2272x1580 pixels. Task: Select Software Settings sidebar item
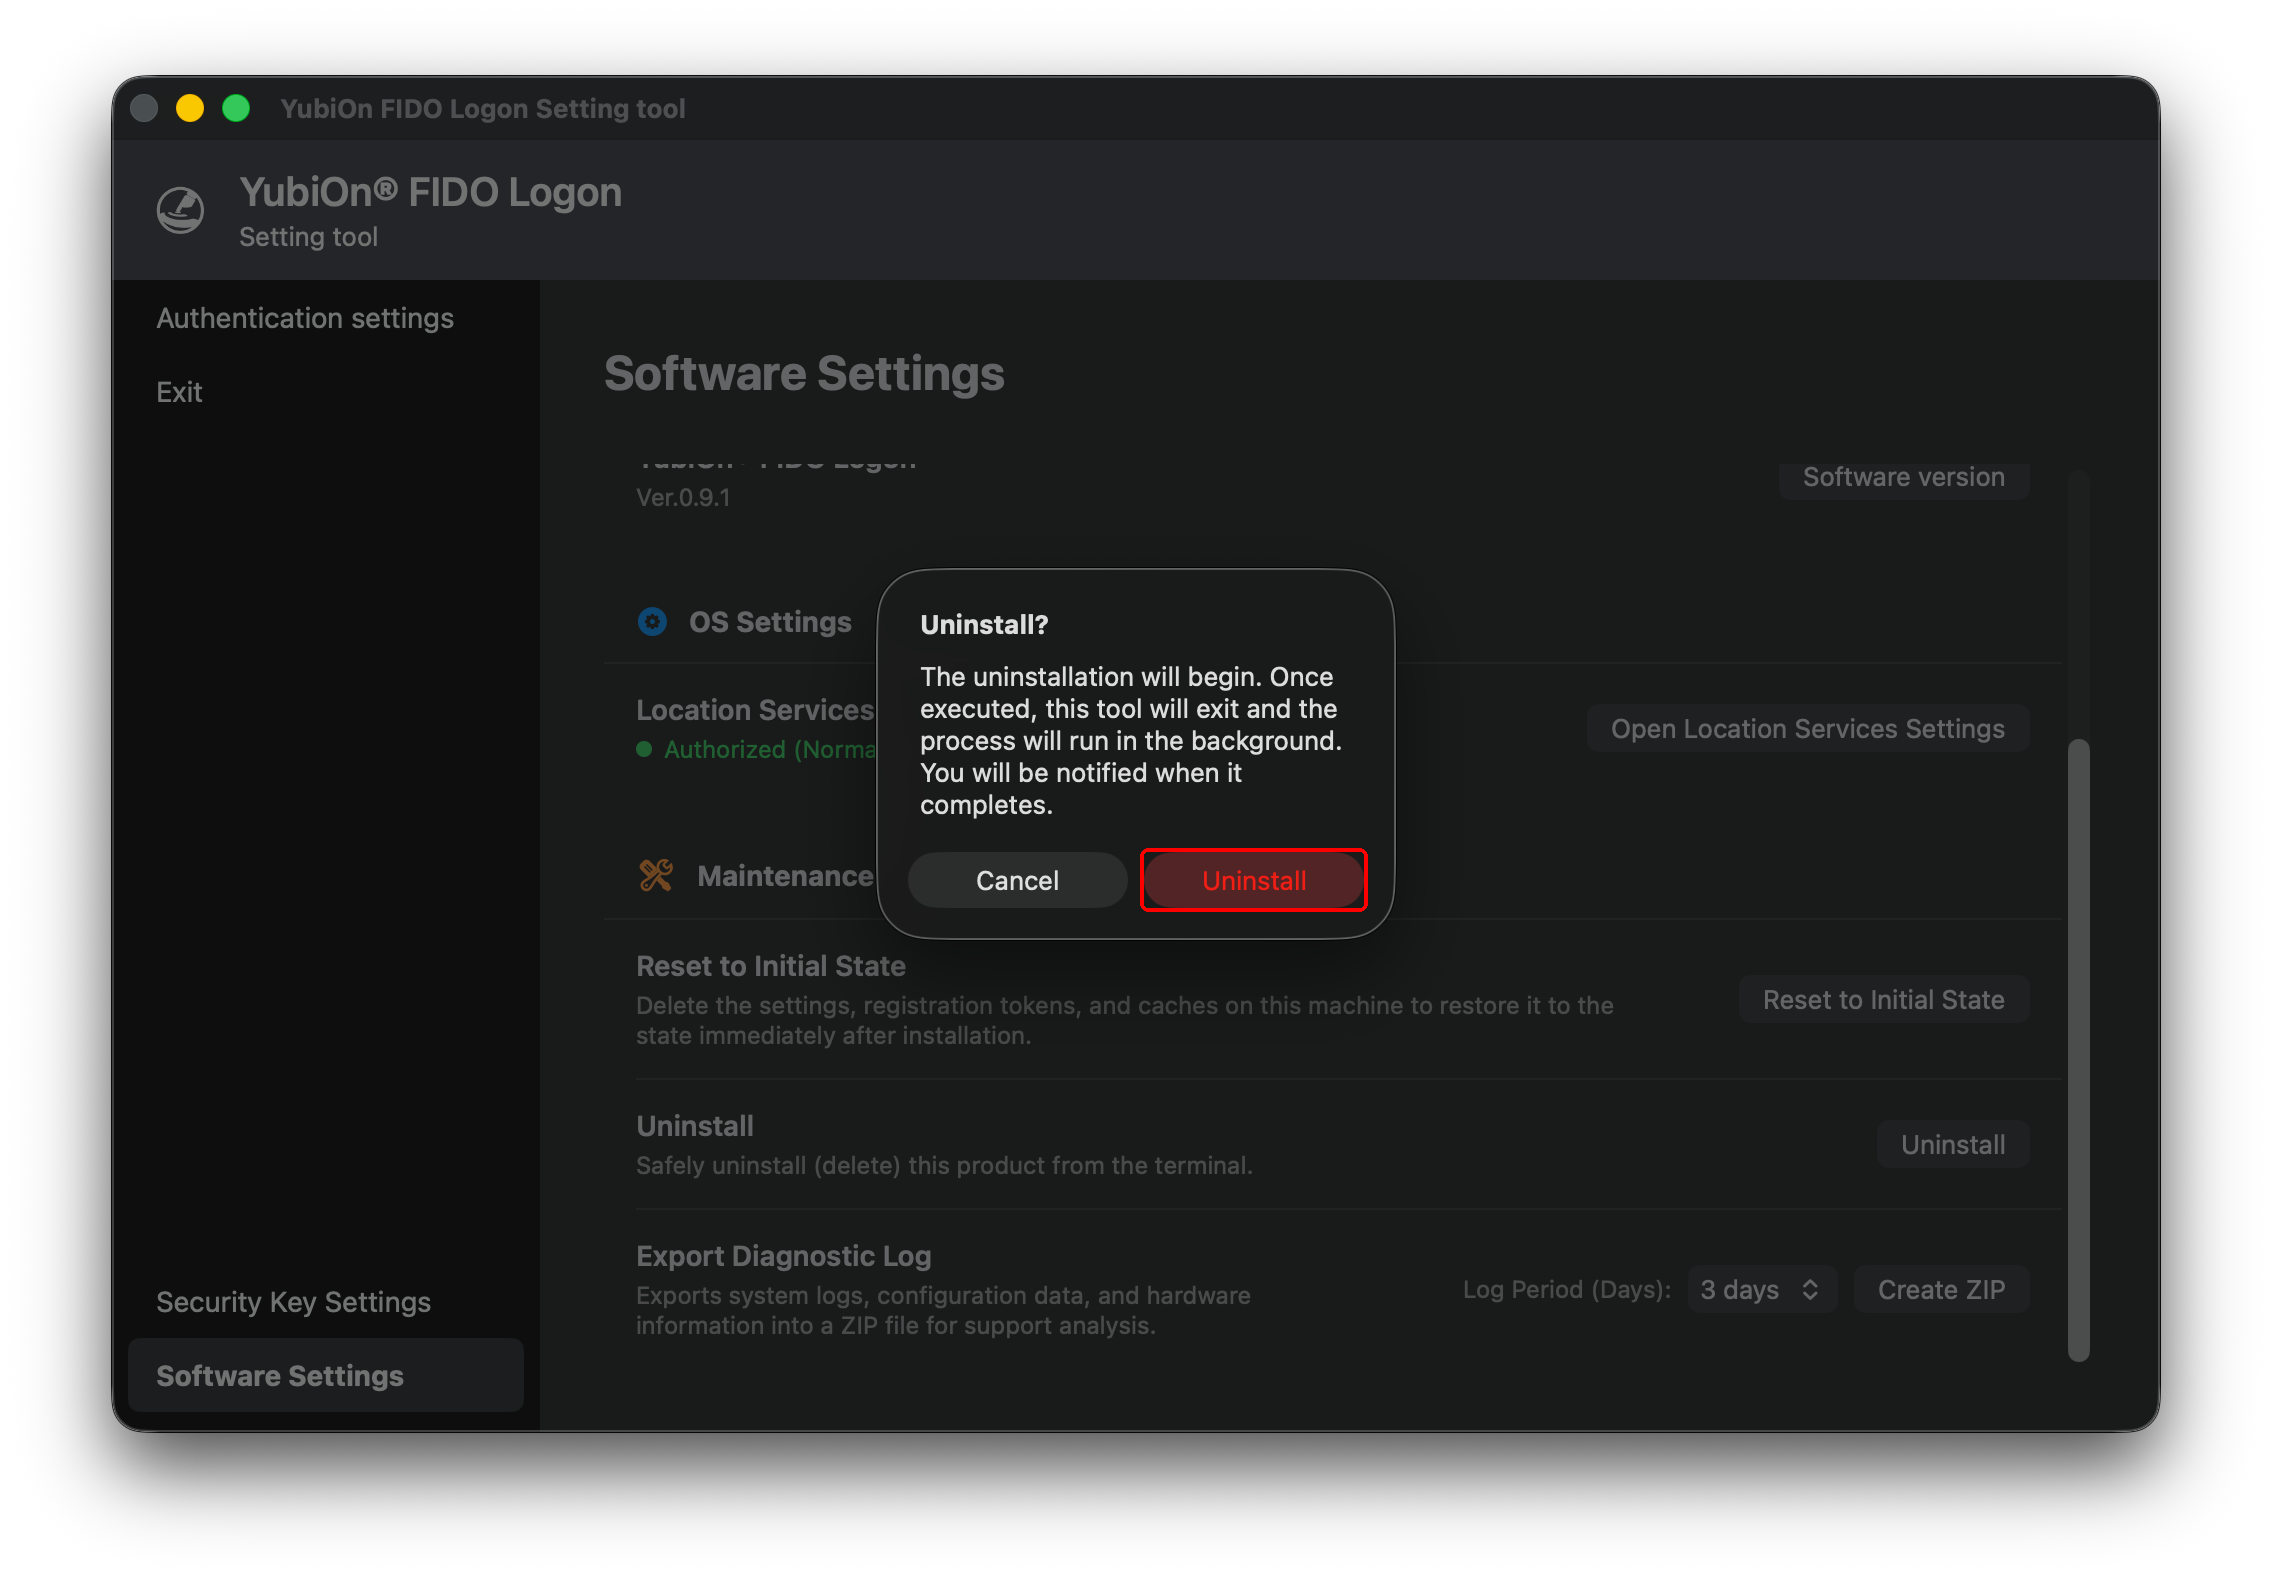(326, 1375)
